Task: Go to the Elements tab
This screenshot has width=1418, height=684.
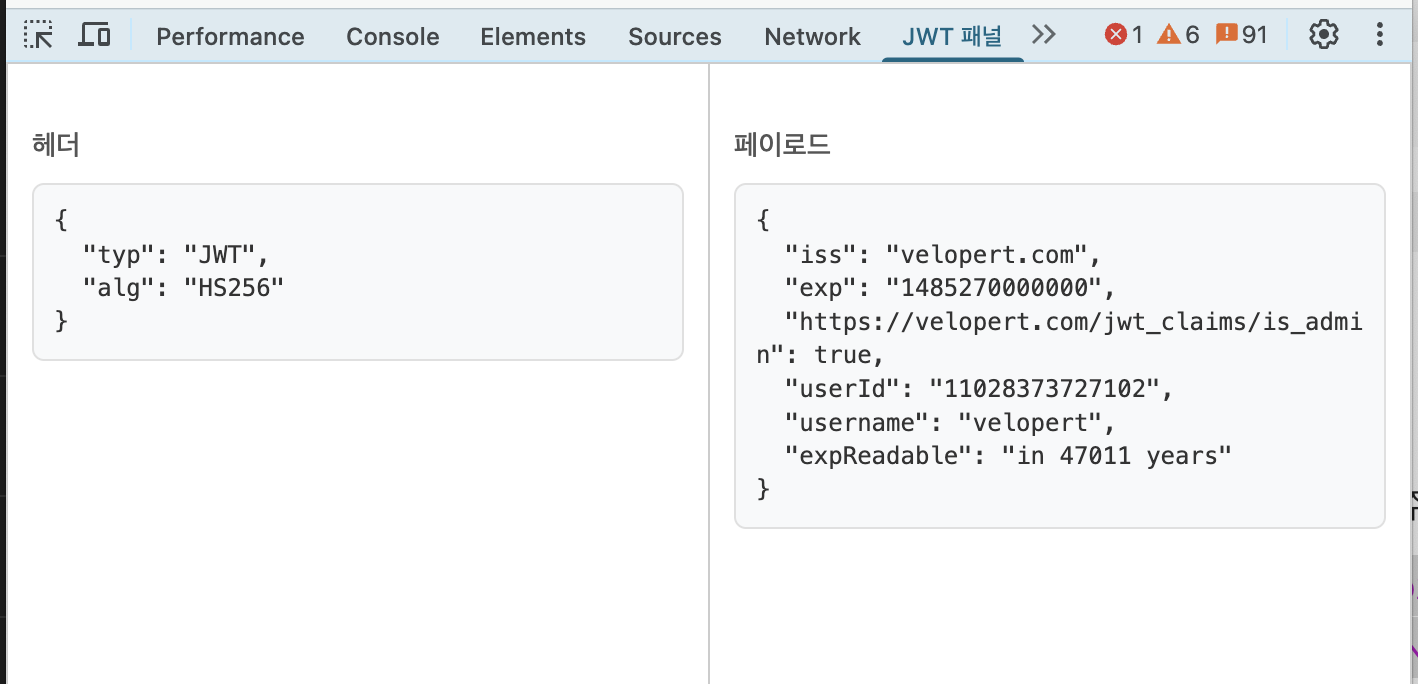Action: pyautogui.click(x=533, y=37)
